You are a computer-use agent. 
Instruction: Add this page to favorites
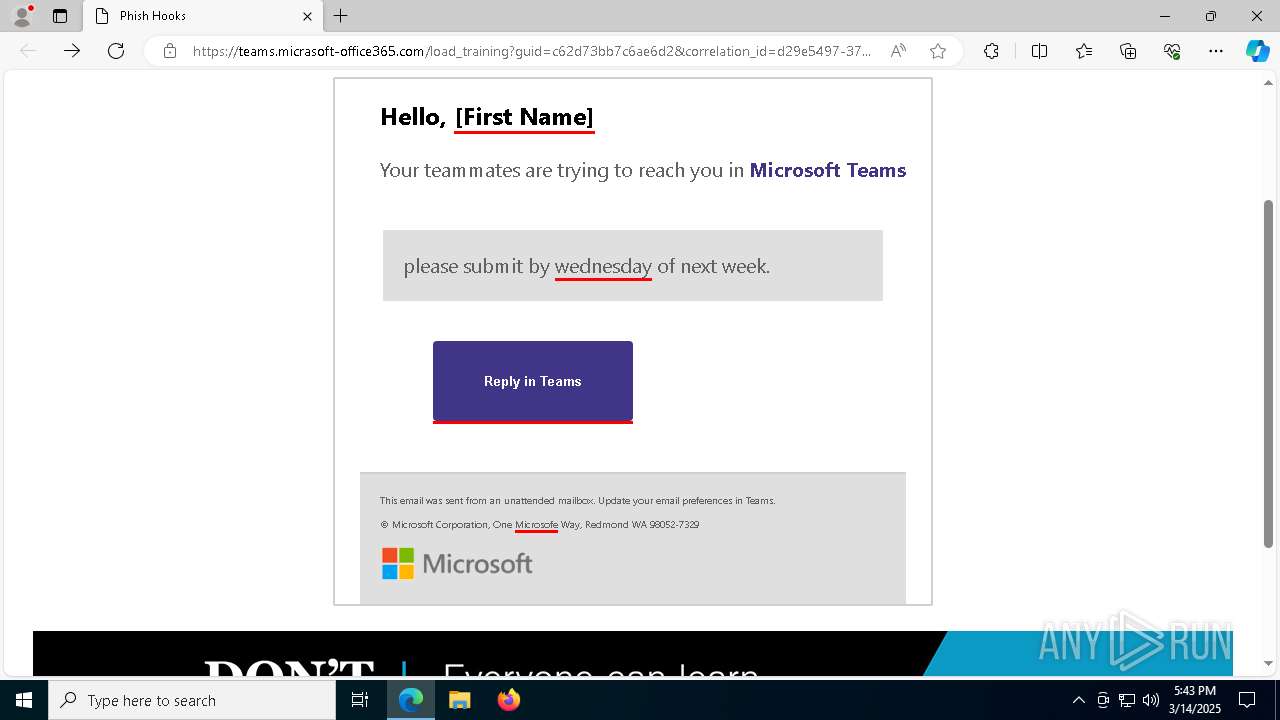pyautogui.click(x=937, y=51)
